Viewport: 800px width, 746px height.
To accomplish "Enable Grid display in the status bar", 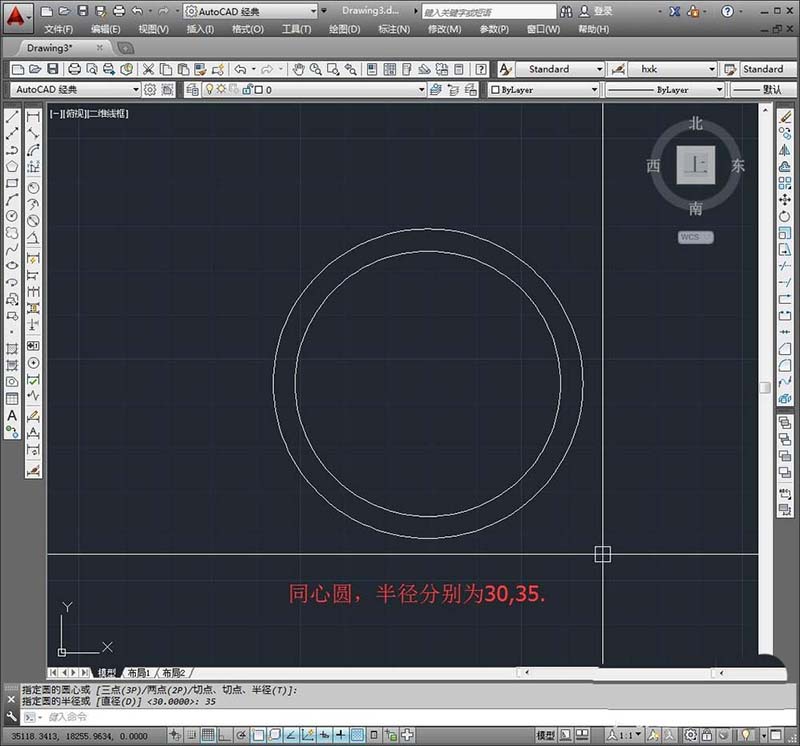I will [x=209, y=733].
